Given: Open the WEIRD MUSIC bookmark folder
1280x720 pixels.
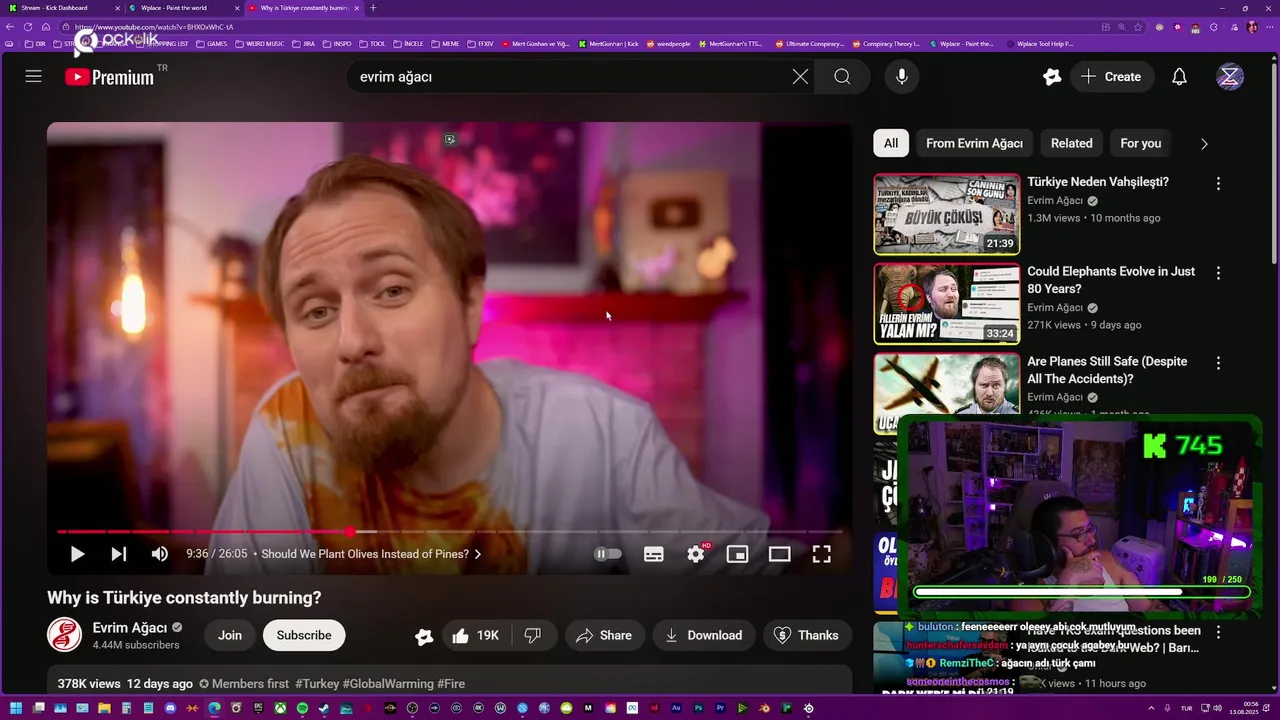Looking at the screenshot, I should (260, 44).
